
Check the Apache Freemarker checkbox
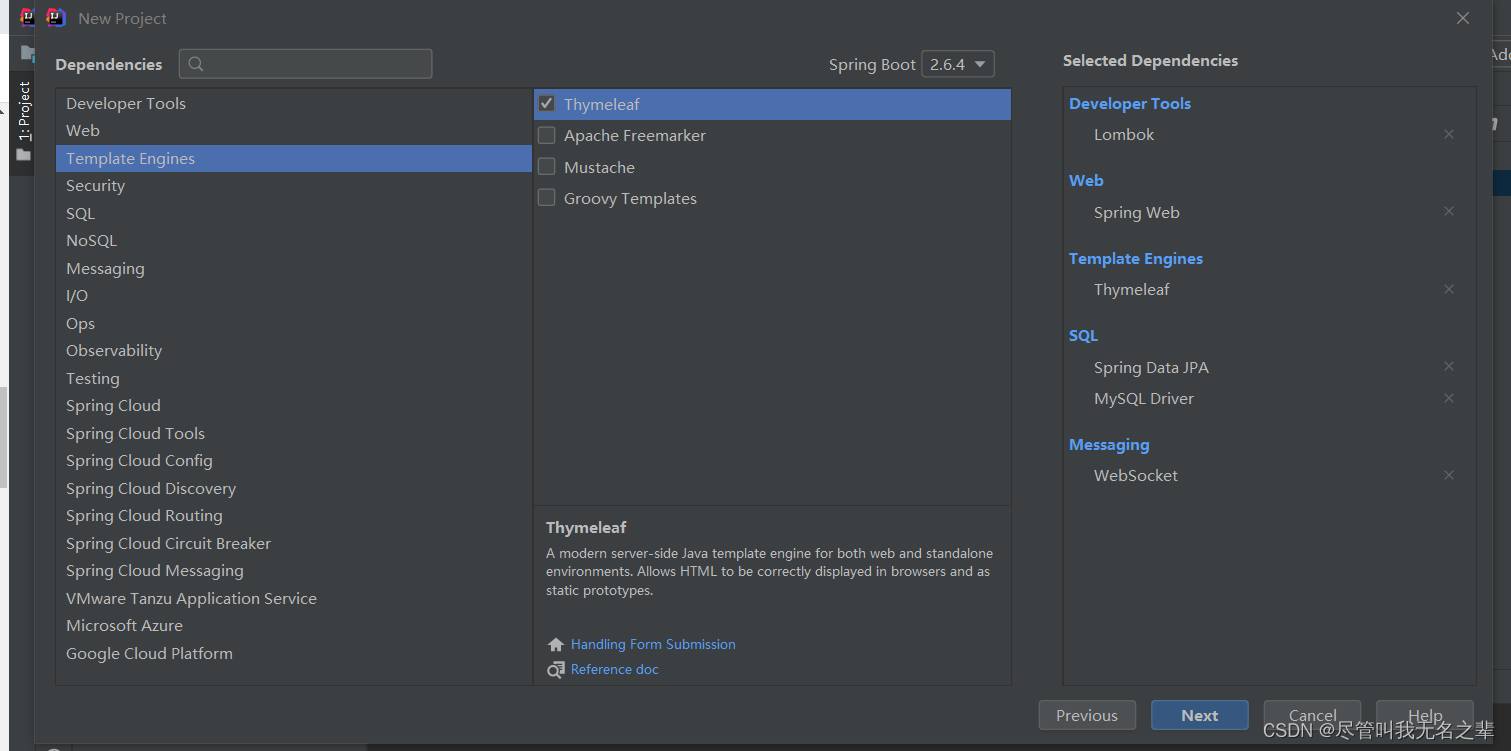click(x=547, y=135)
